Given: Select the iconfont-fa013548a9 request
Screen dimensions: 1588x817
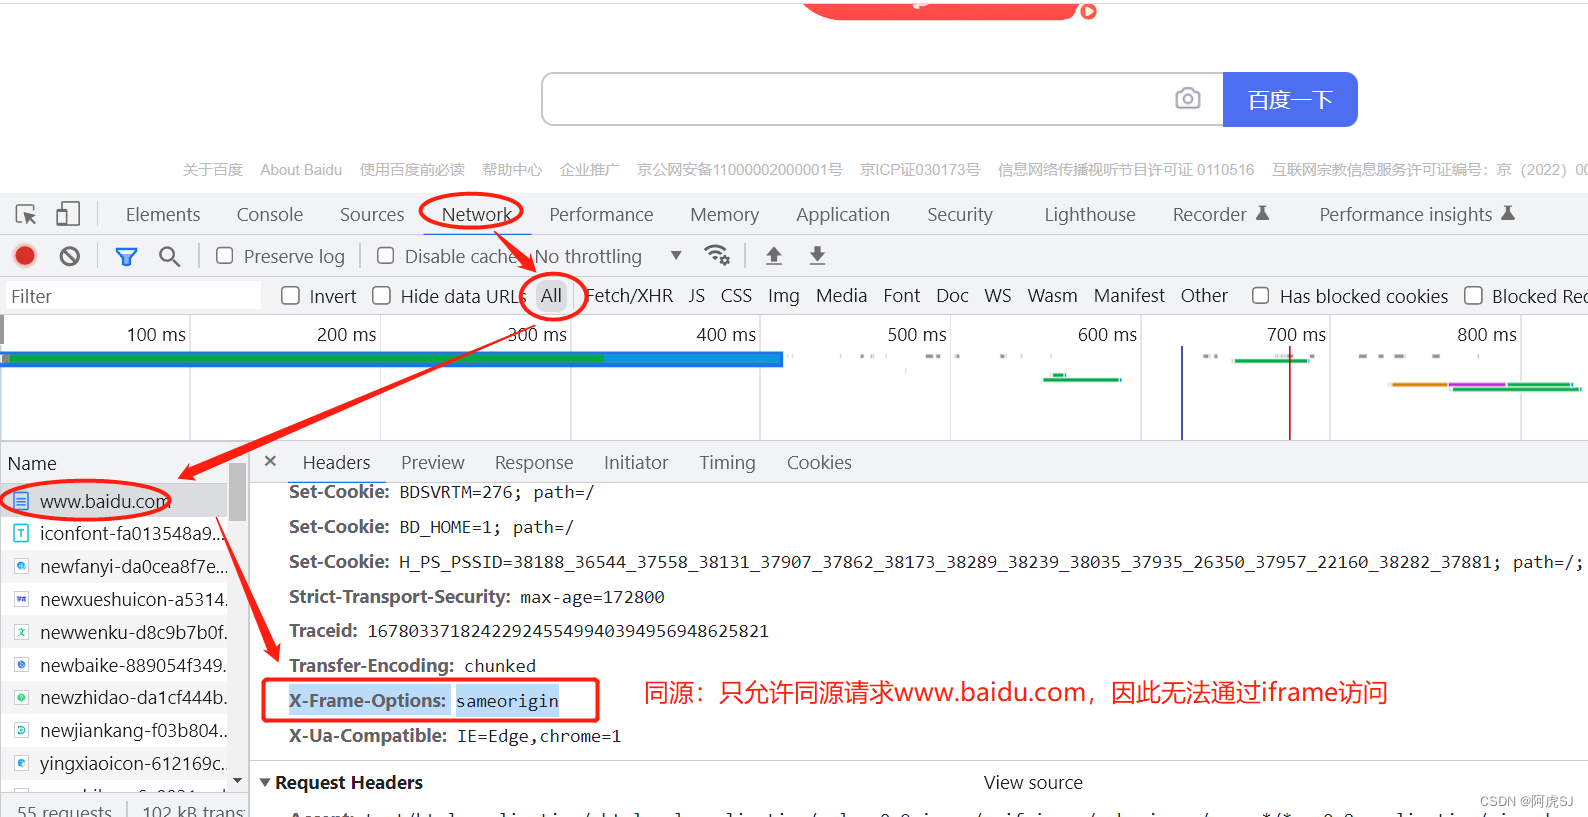Looking at the screenshot, I should pos(115,534).
